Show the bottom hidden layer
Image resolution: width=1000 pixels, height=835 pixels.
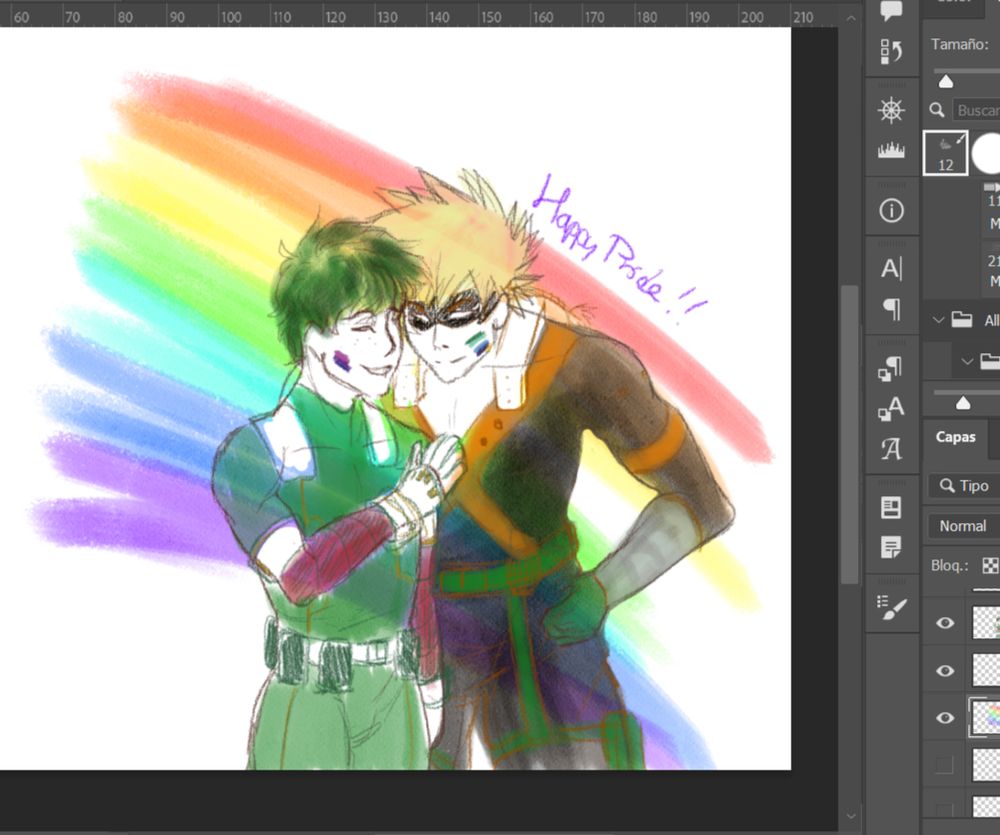point(944,809)
